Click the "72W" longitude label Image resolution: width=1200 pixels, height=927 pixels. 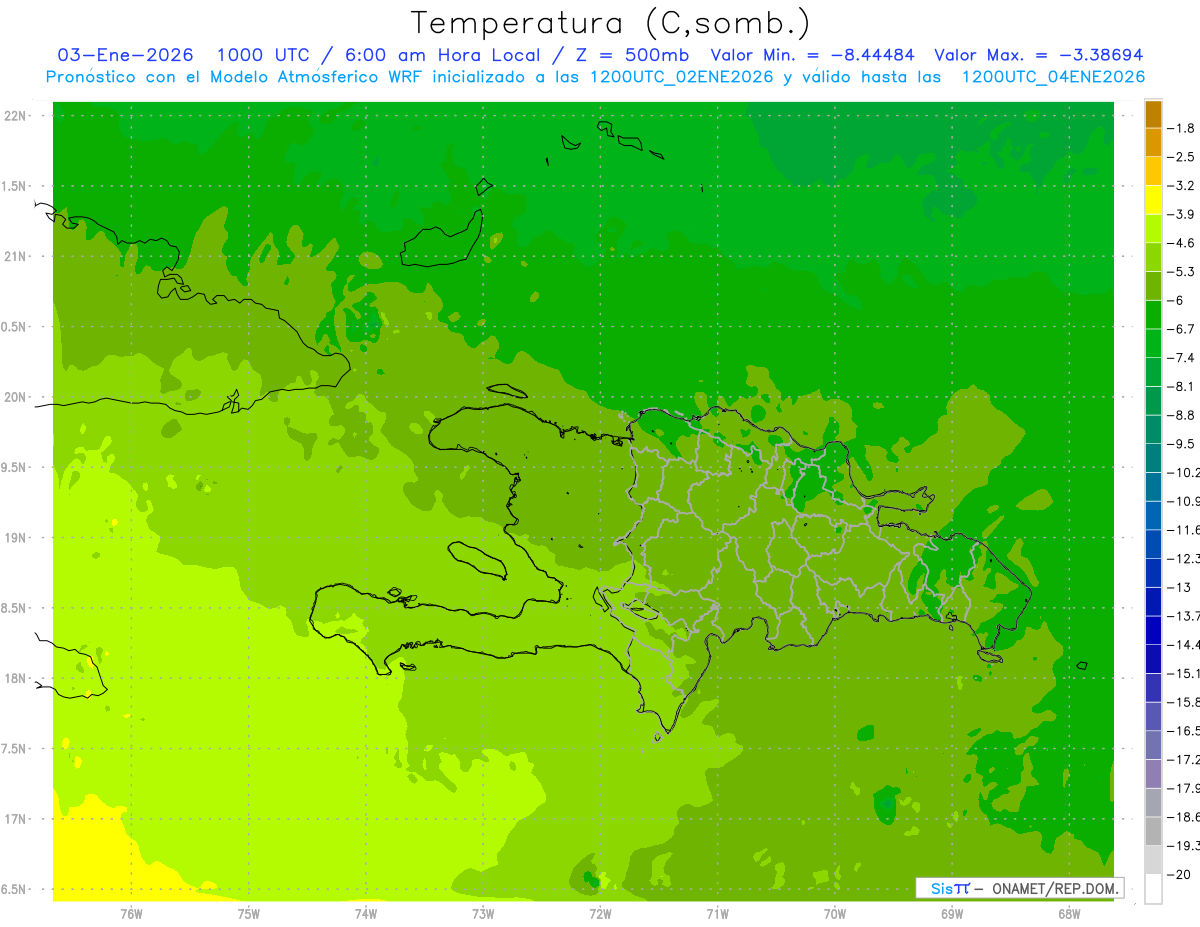point(600,913)
